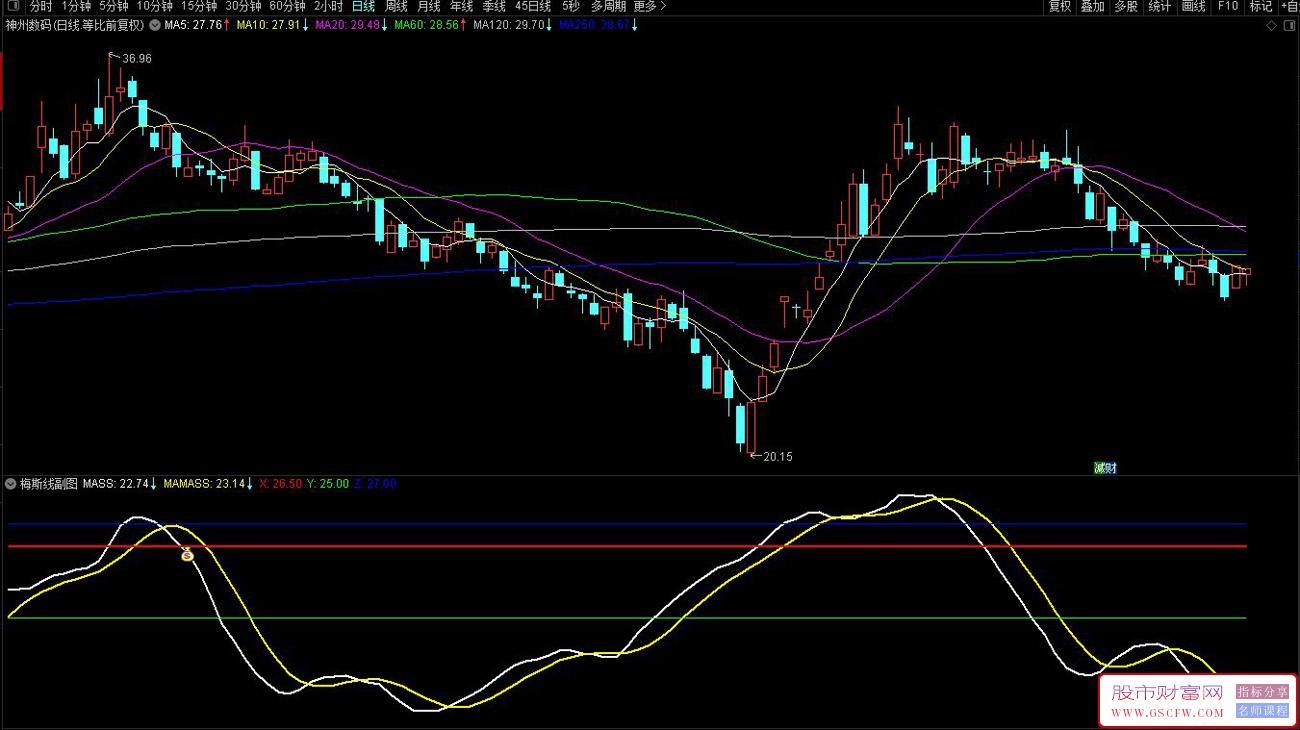Open the 多股 multi-stock view
The image size is (1300, 730).
[x=1126, y=6]
